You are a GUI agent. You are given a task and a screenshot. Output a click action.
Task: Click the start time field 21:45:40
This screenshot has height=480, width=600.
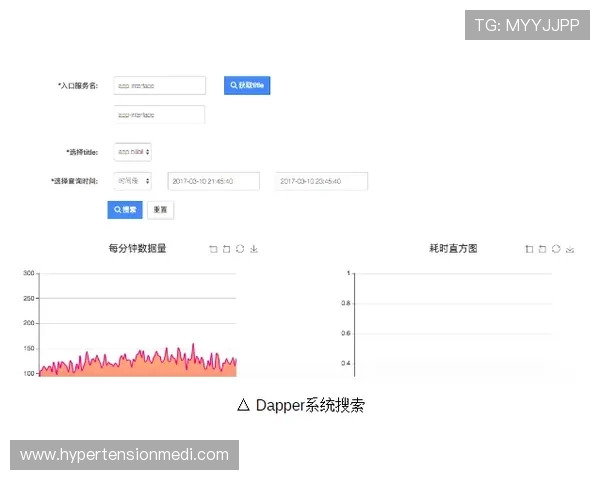(214, 181)
